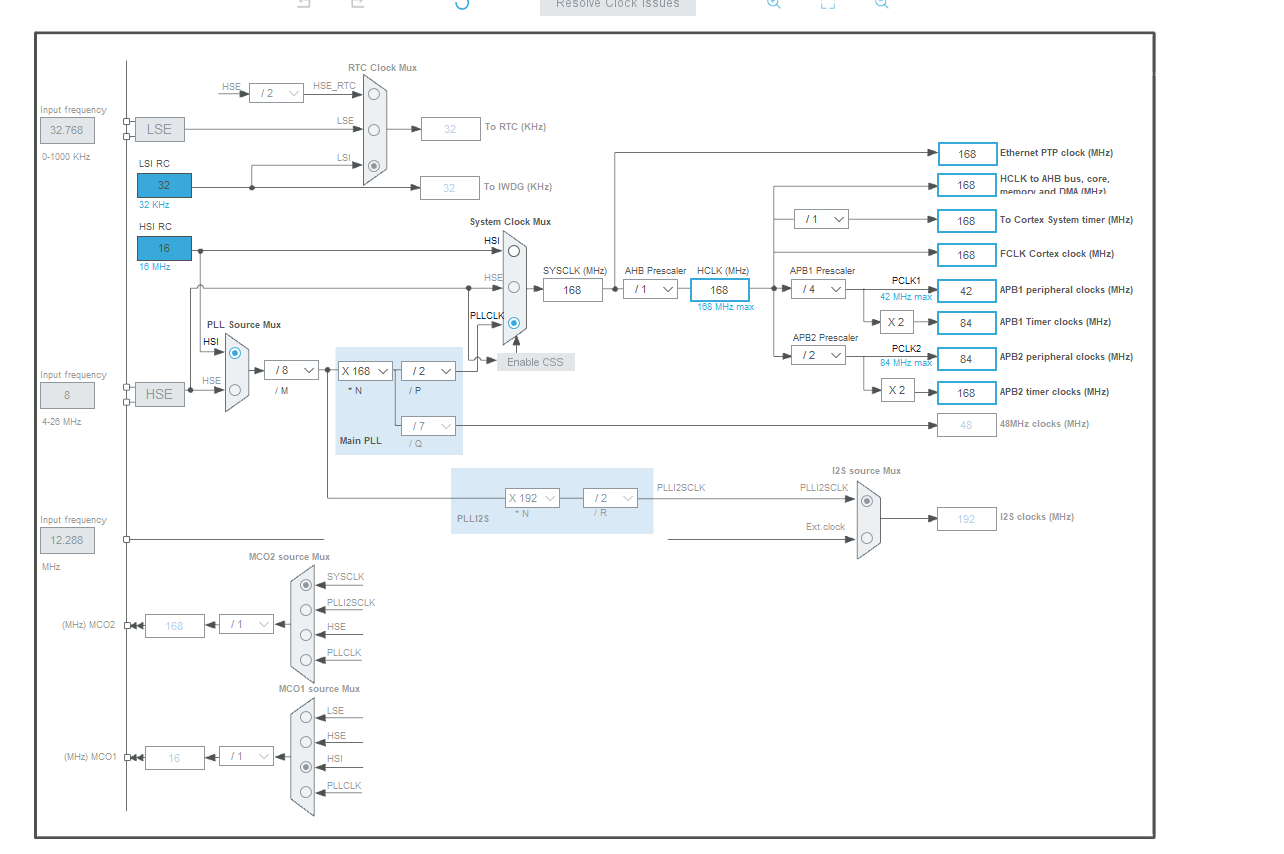Click the zoom-out magnifier icon
The image size is (1284, 854).
coord(881,4)
